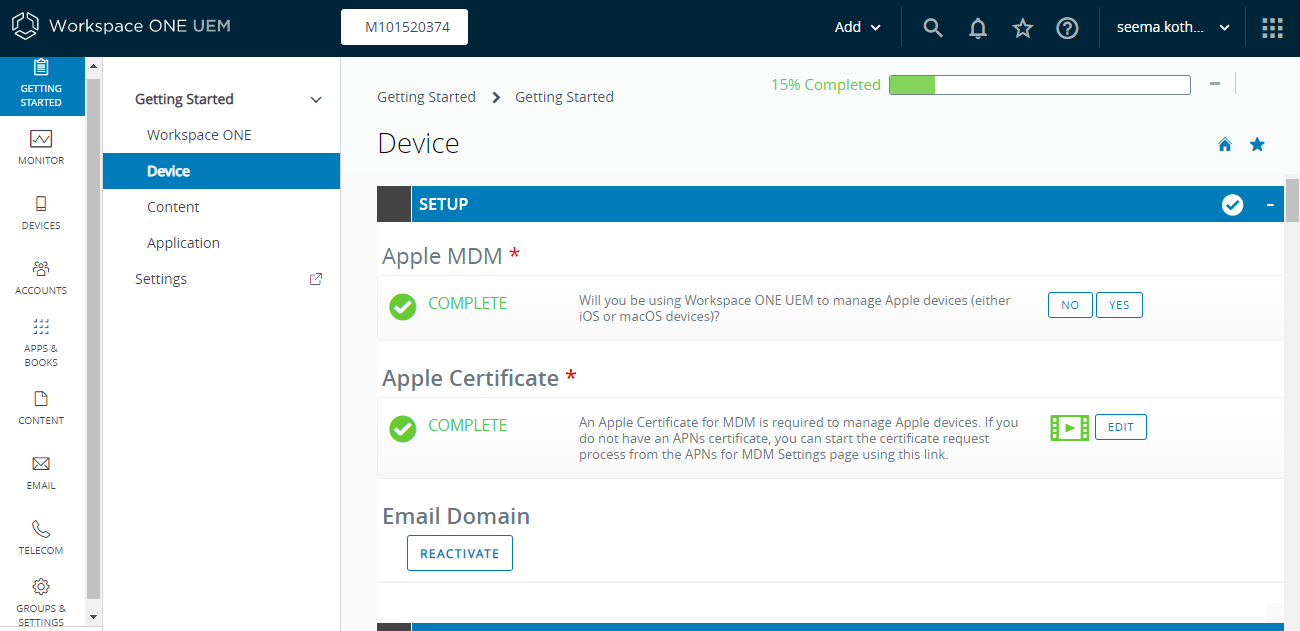
Task: Click the main content vertical scrollbar
Action: 1292,199
